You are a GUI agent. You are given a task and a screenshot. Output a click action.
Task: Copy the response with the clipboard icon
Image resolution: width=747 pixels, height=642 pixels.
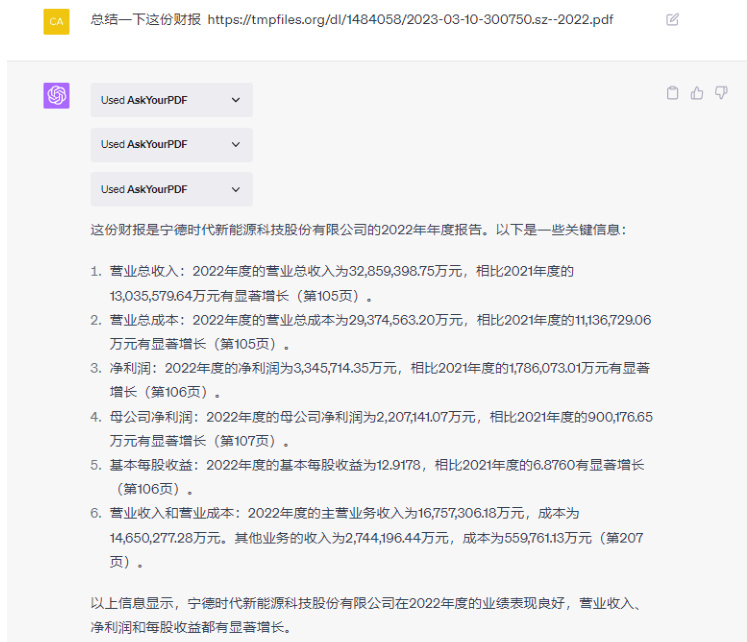[x=673, y=93]
